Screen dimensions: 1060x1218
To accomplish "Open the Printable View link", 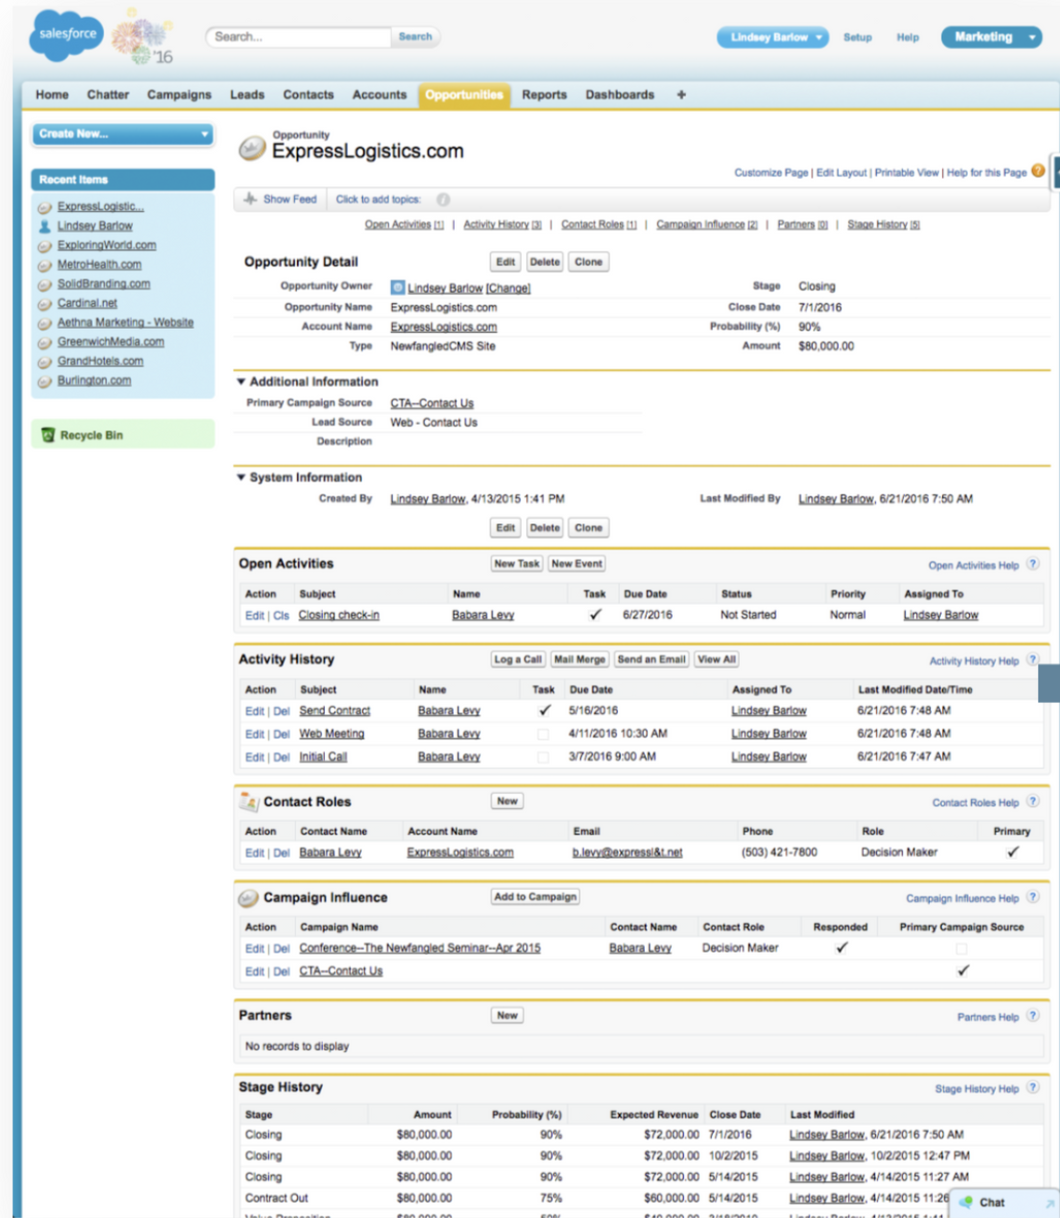I will point(906,173).
